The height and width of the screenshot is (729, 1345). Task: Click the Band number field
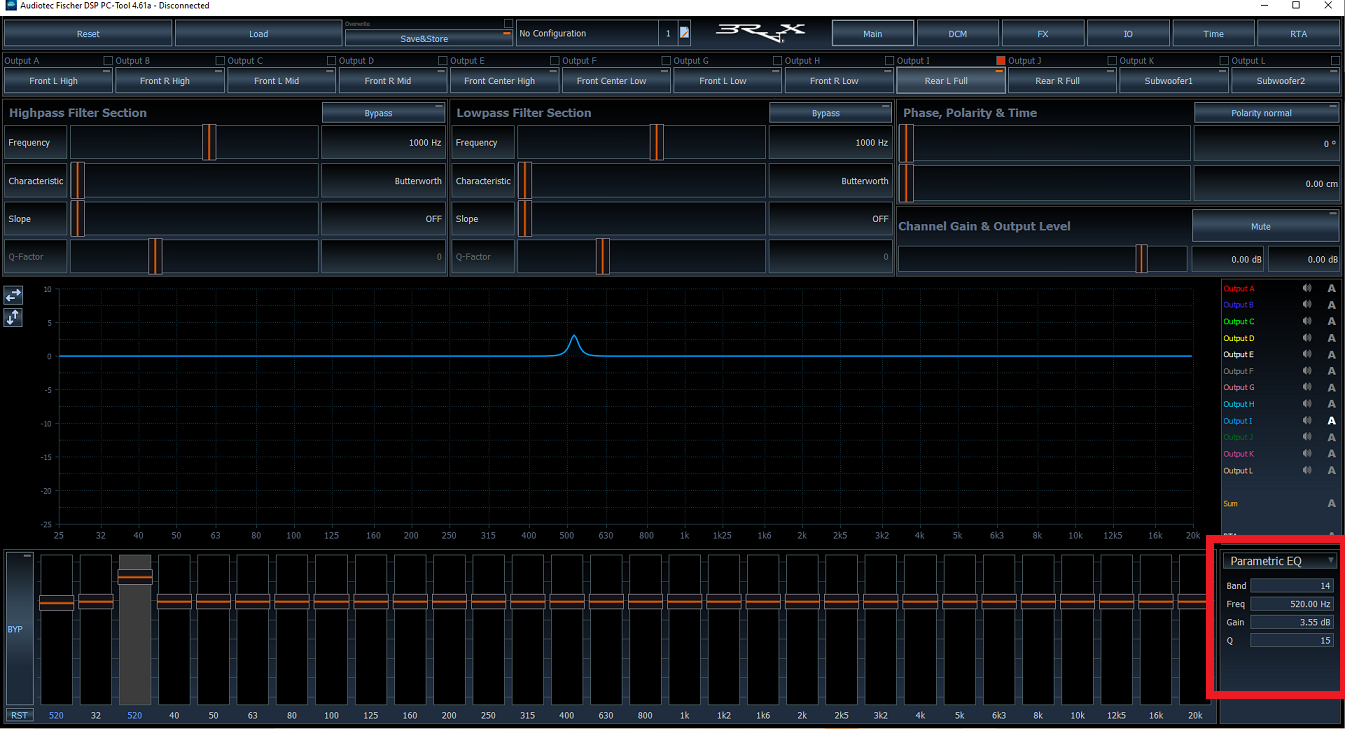coord(1292,585)
